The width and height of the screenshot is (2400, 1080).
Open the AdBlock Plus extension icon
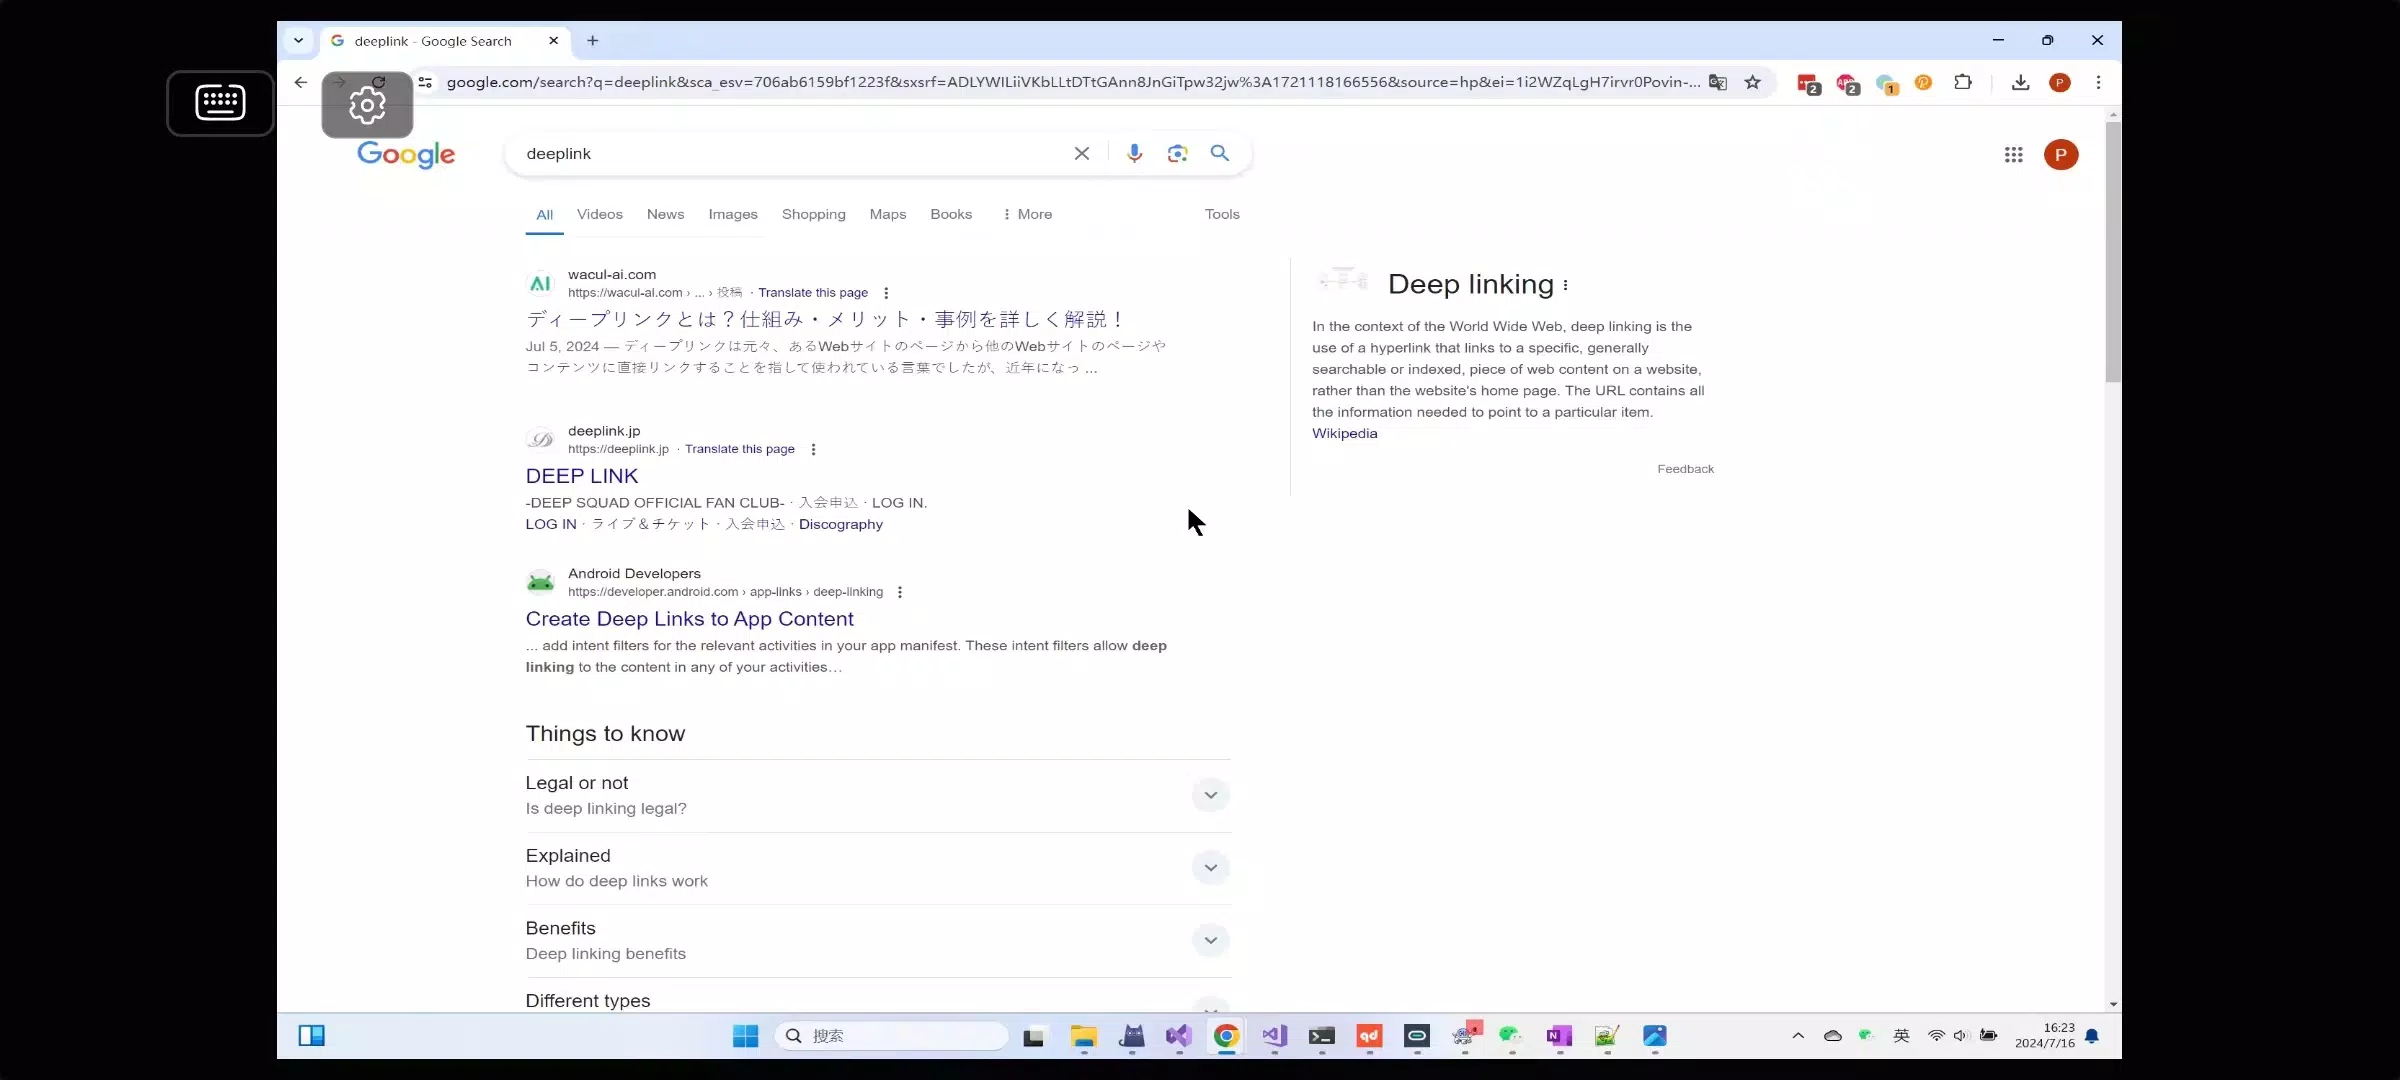point(1847,84)
